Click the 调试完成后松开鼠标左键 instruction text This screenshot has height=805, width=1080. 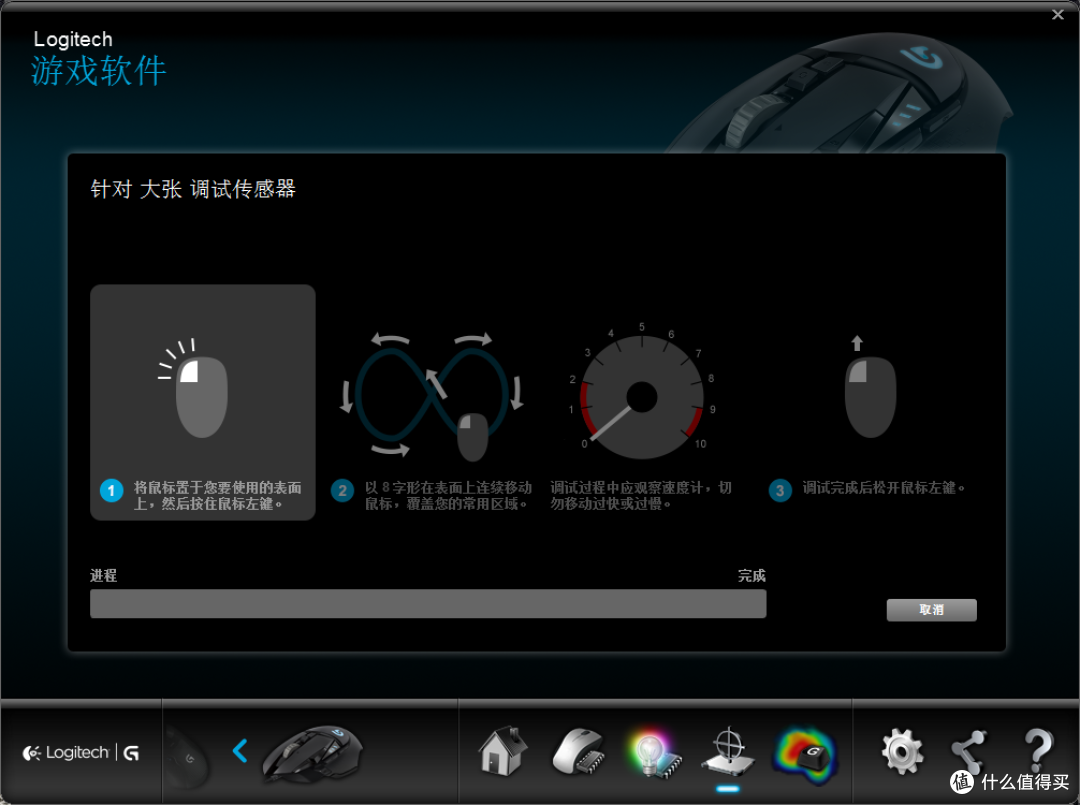(x=883, y=488)
